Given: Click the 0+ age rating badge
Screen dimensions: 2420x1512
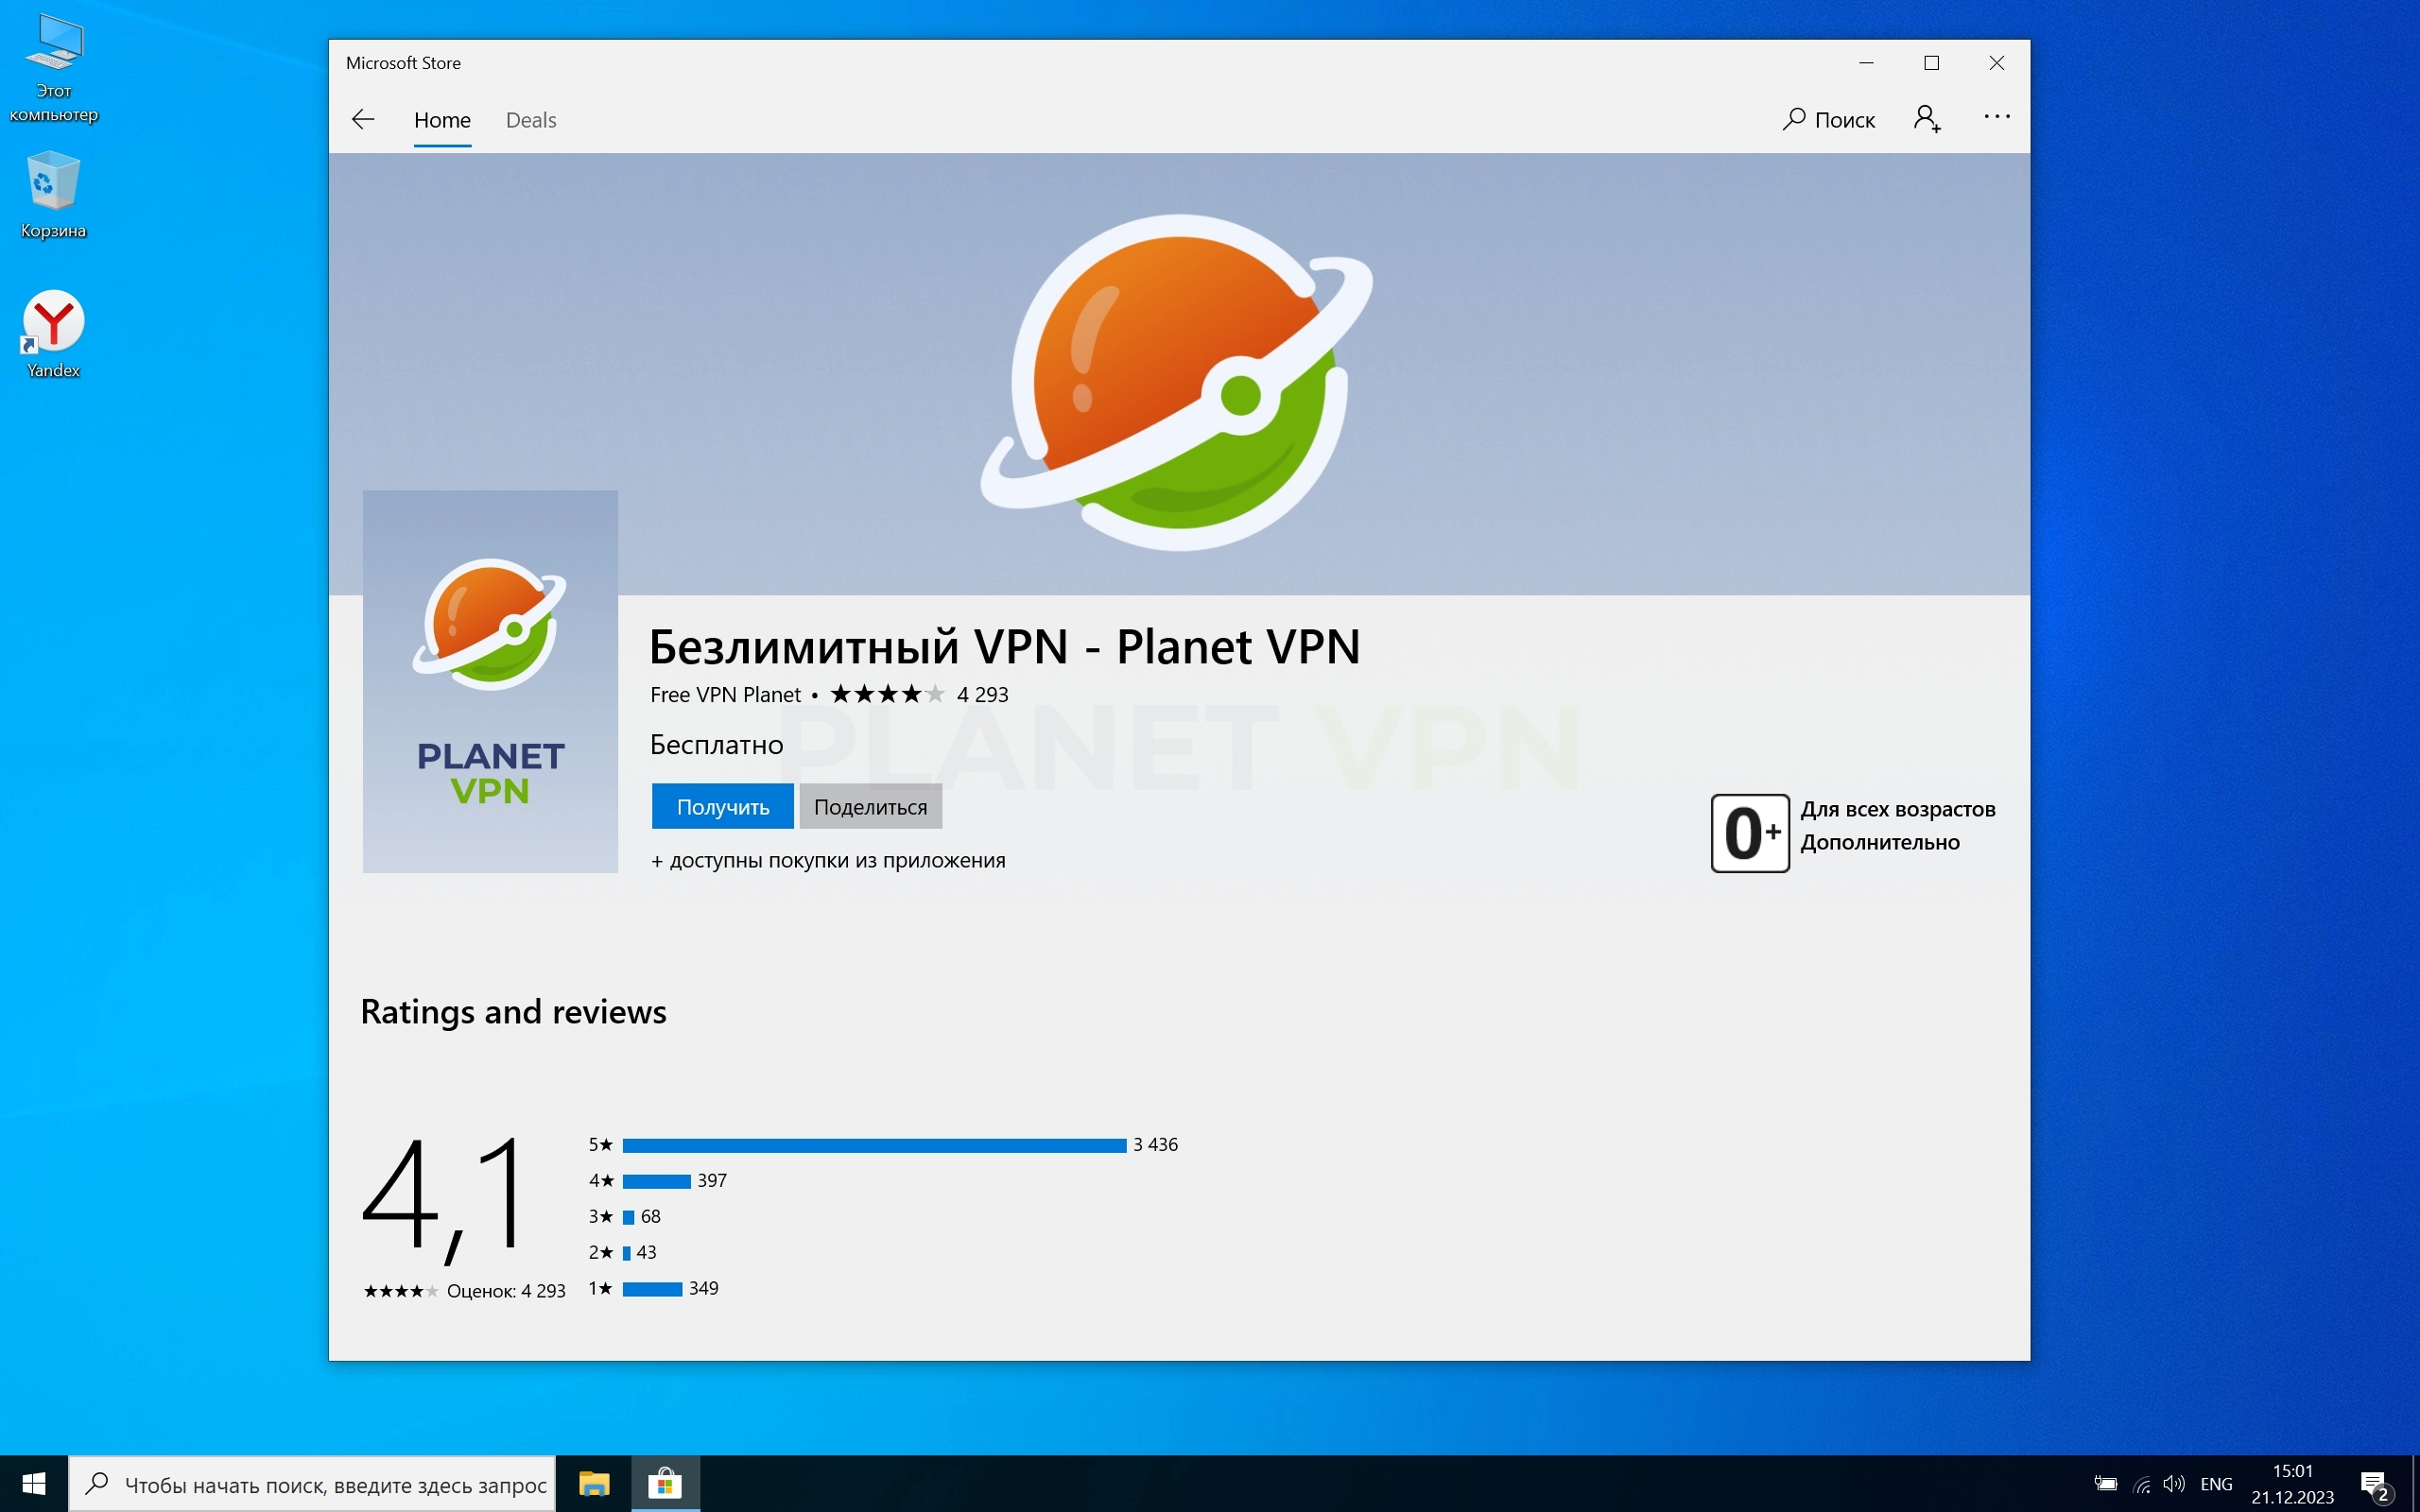Looking at the screenshot, I should [1749, 832].
